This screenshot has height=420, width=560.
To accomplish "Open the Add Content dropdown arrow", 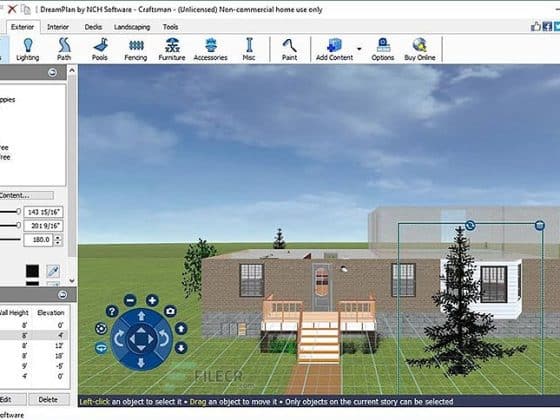I will 359,49.
